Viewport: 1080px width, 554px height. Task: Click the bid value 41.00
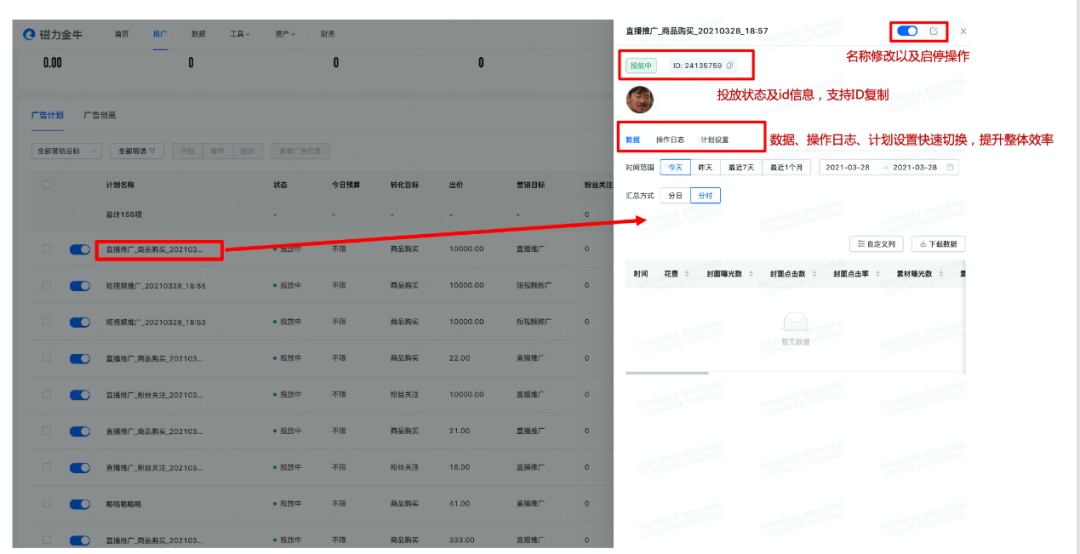click(459, 504)
